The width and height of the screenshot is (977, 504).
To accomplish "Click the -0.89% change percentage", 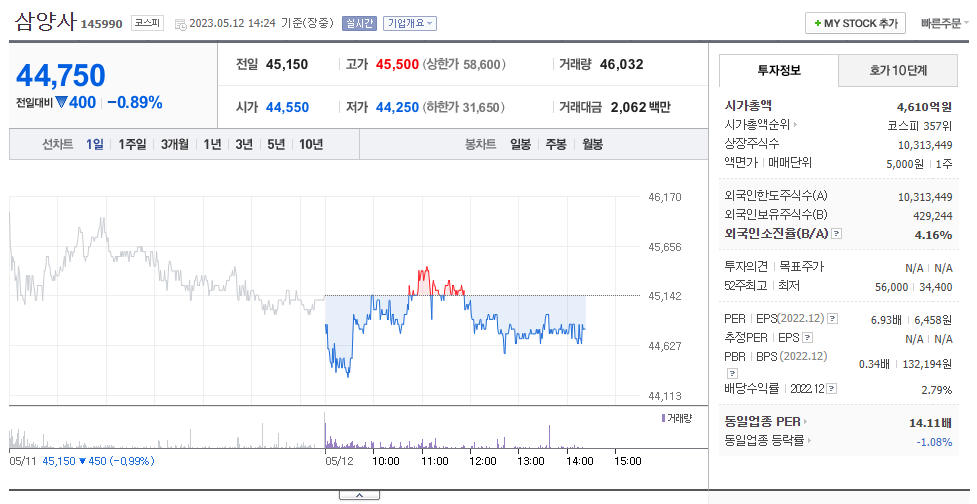I will point(135,103).
